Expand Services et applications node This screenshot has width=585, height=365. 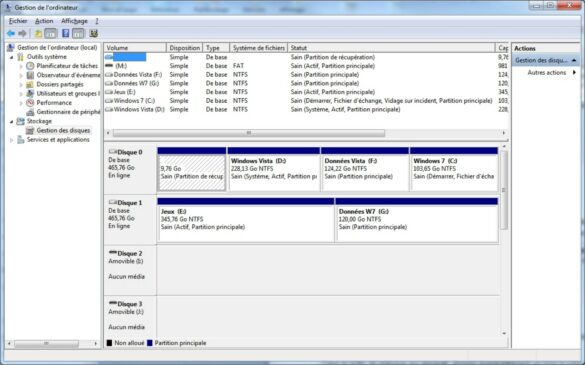point(12,140)
